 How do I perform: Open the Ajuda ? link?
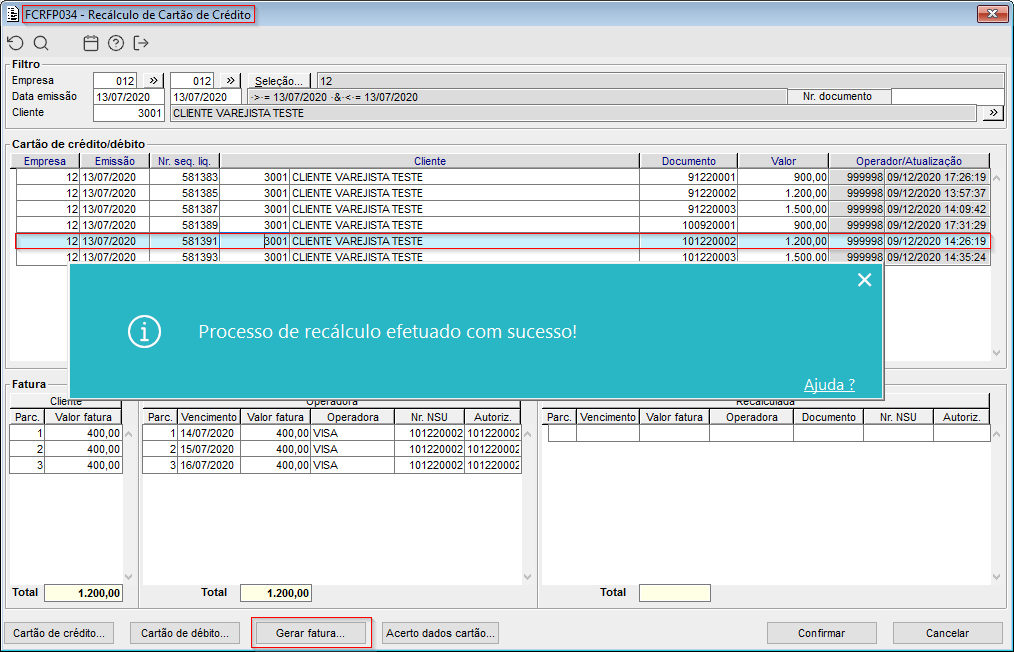(829, 385)
